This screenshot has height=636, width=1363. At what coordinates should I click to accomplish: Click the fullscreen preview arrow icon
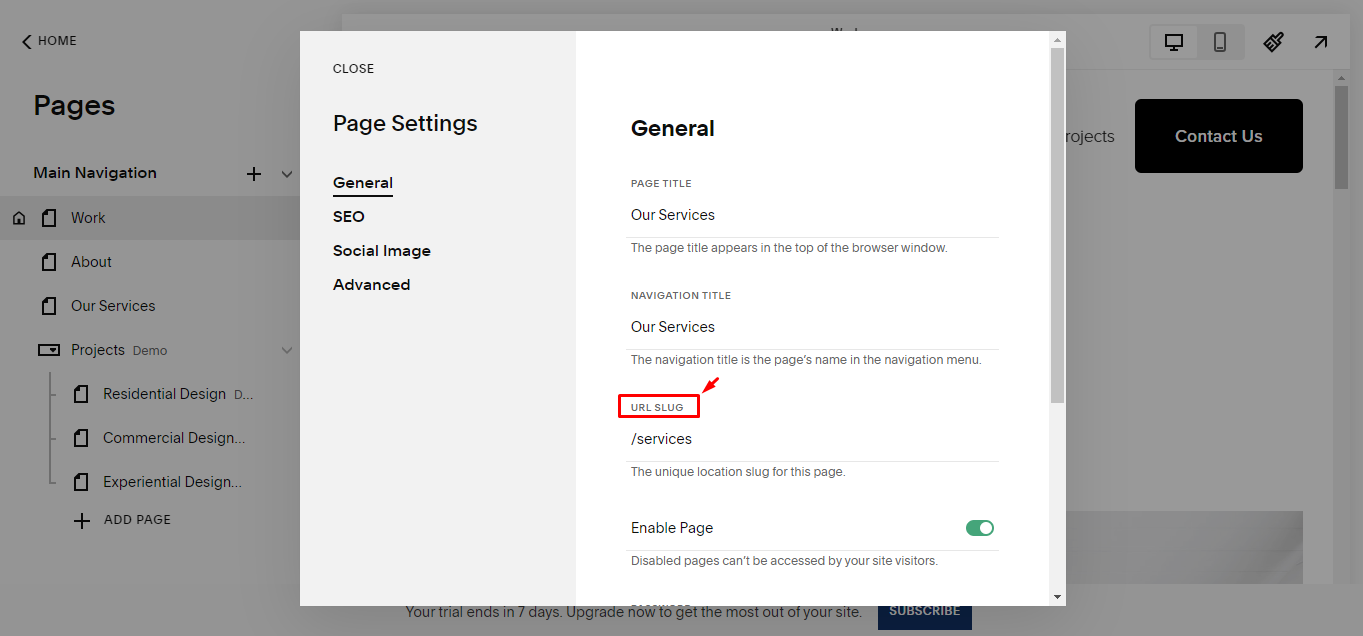pyautogui.click(x=1320, y=42)
